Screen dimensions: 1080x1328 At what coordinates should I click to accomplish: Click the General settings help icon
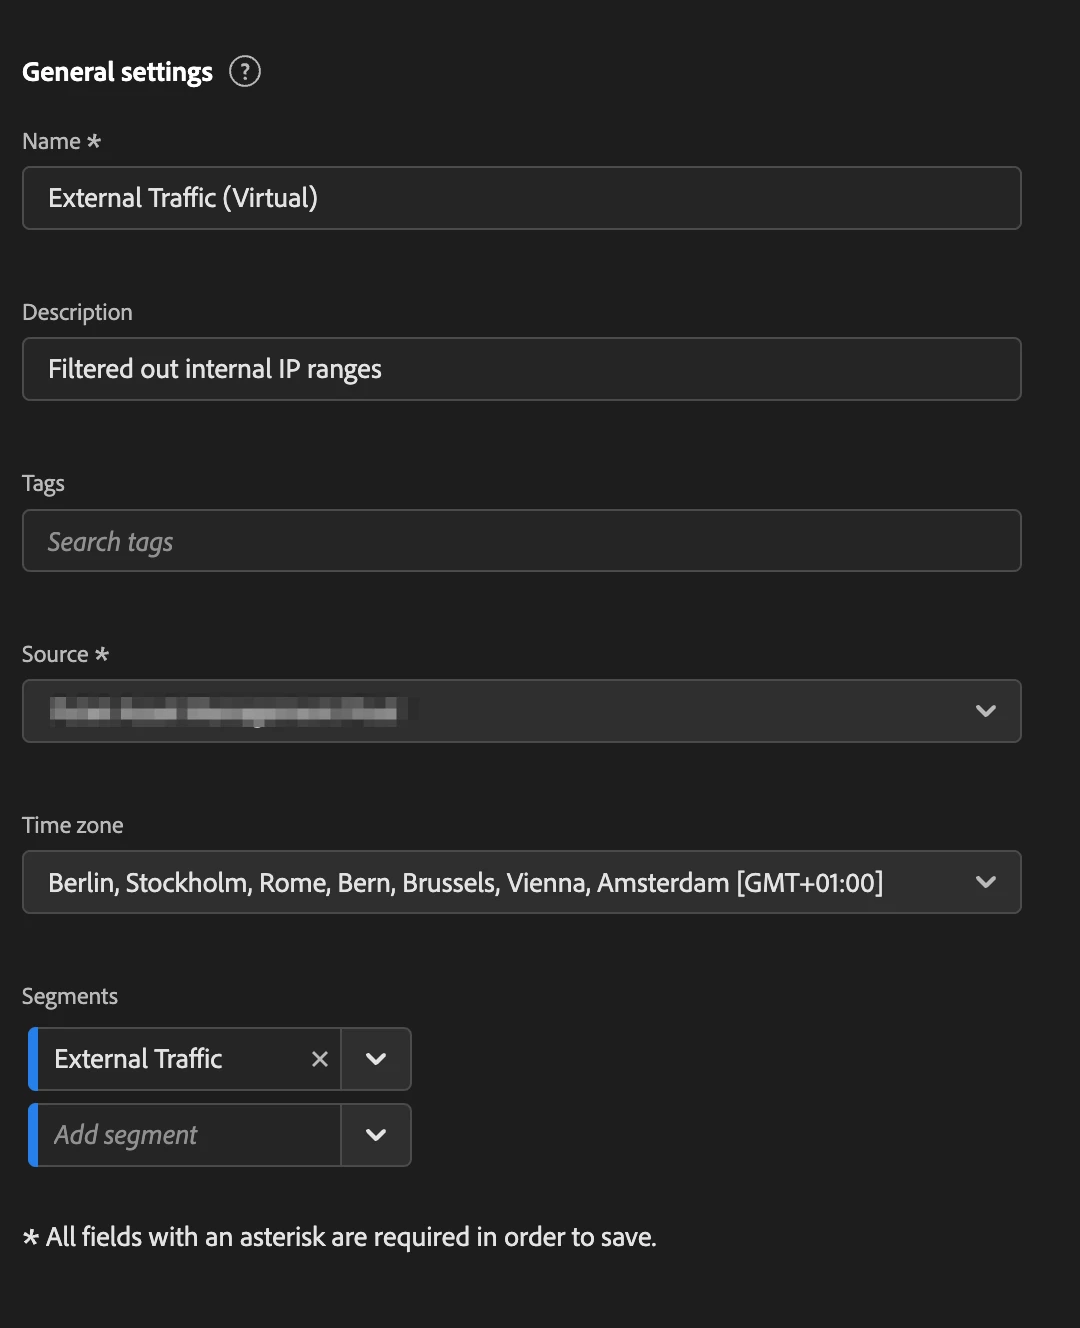pos(245,72)
